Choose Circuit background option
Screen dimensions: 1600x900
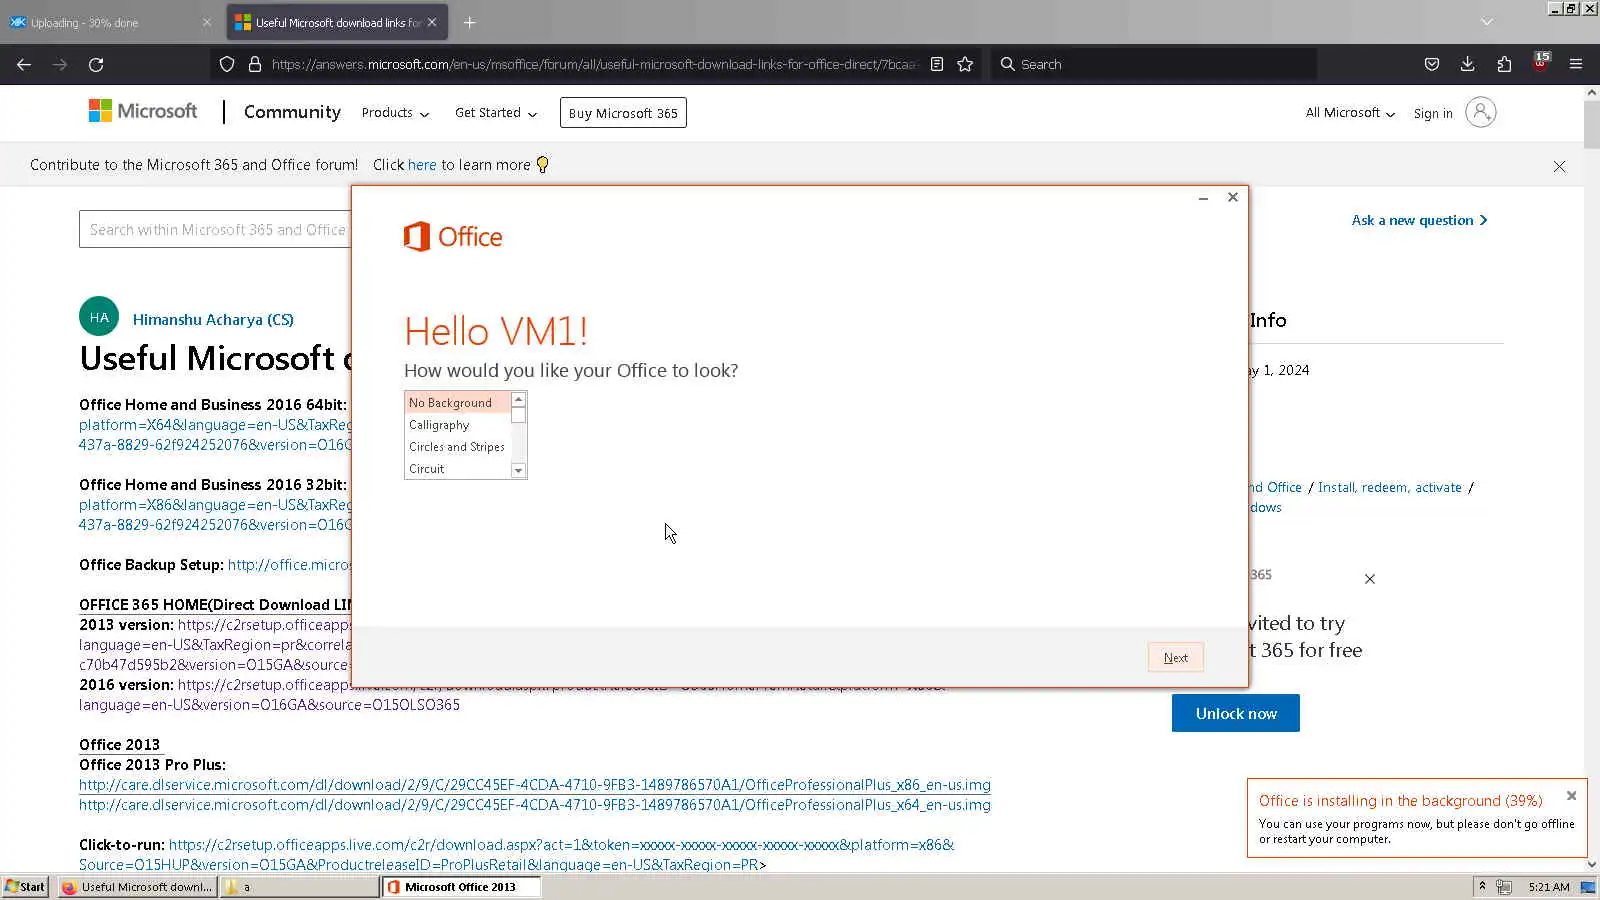(x=457, y=469)
